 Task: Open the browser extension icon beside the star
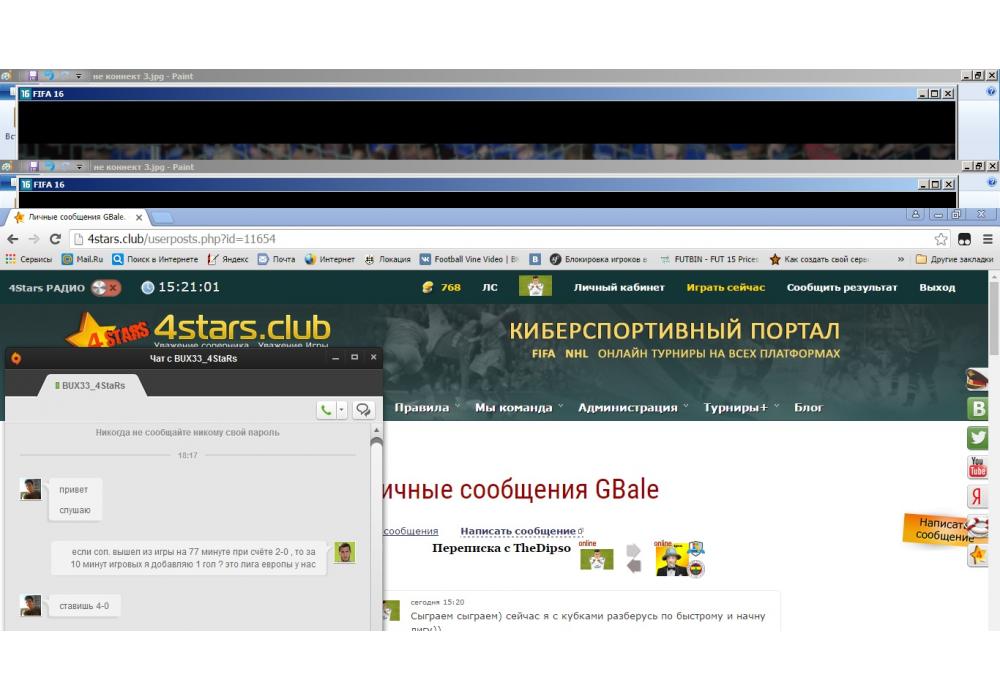click(x=964, y=239)
